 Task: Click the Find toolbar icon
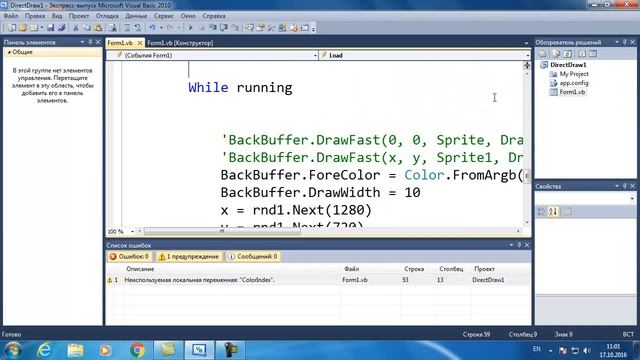112,28
